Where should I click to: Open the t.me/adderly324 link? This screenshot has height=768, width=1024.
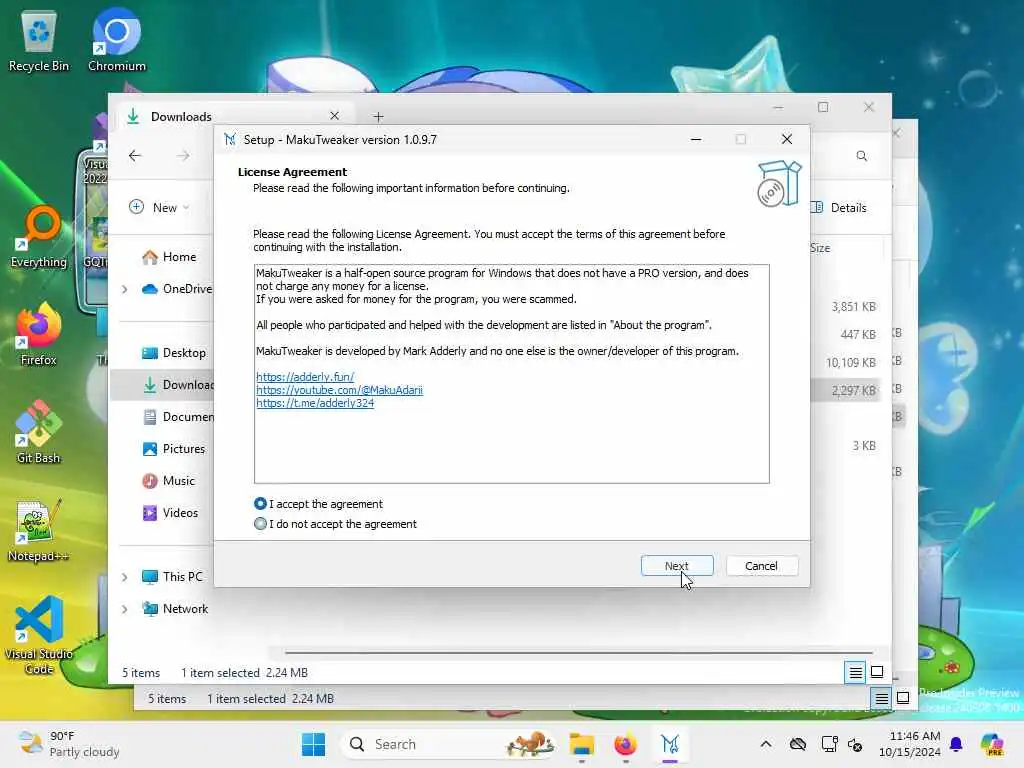coord(315,403)
